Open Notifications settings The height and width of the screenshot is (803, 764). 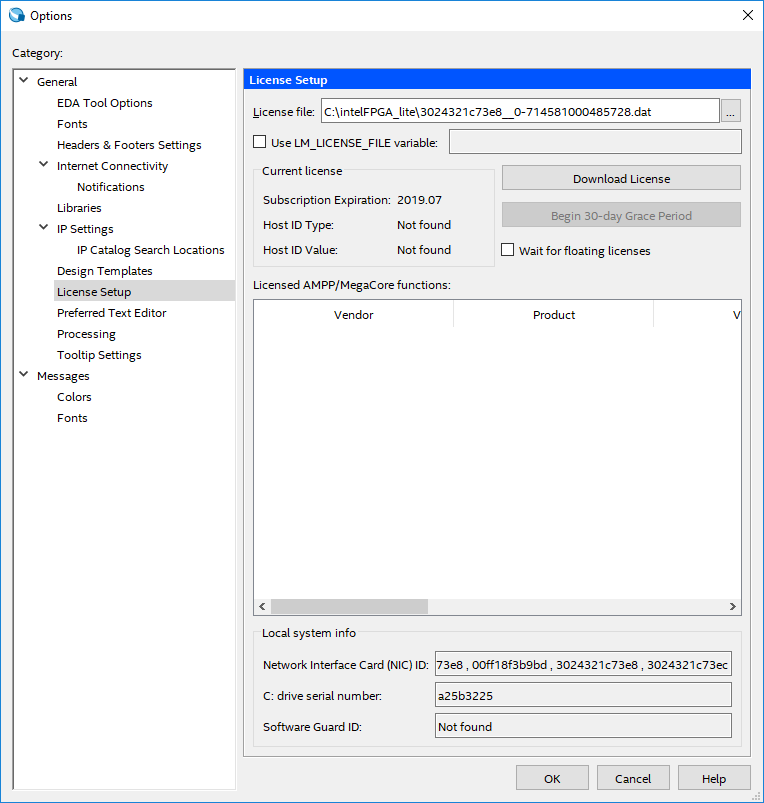click(x=111, y=187)
